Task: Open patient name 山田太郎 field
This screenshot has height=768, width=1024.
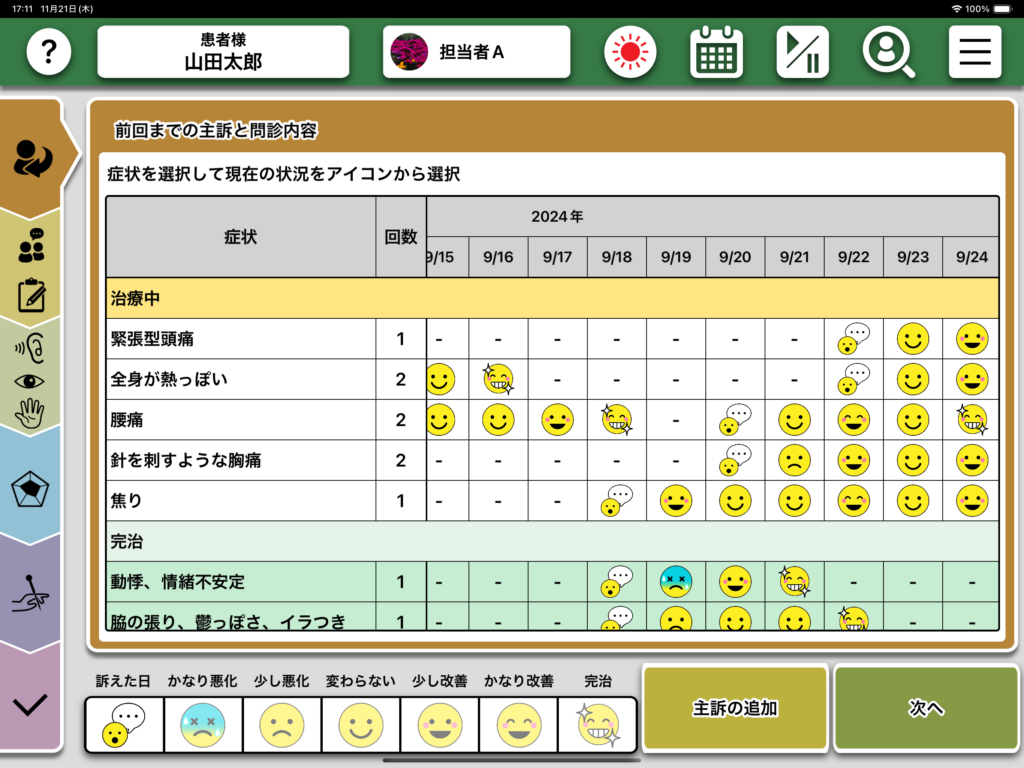Action: point(223,52)
